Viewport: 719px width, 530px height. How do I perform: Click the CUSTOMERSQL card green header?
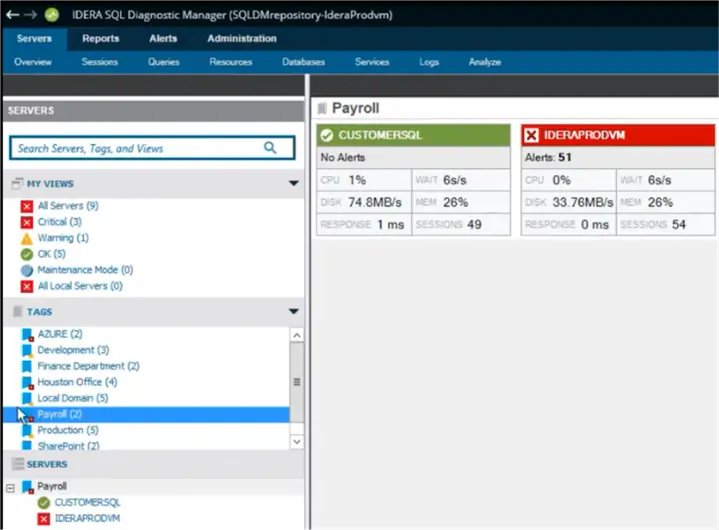tap(413, 135)
